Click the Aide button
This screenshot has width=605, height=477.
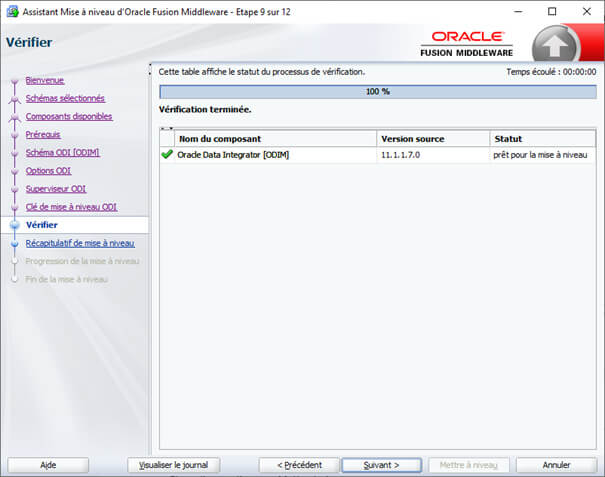pyautogui.click(x=48, y=465)
